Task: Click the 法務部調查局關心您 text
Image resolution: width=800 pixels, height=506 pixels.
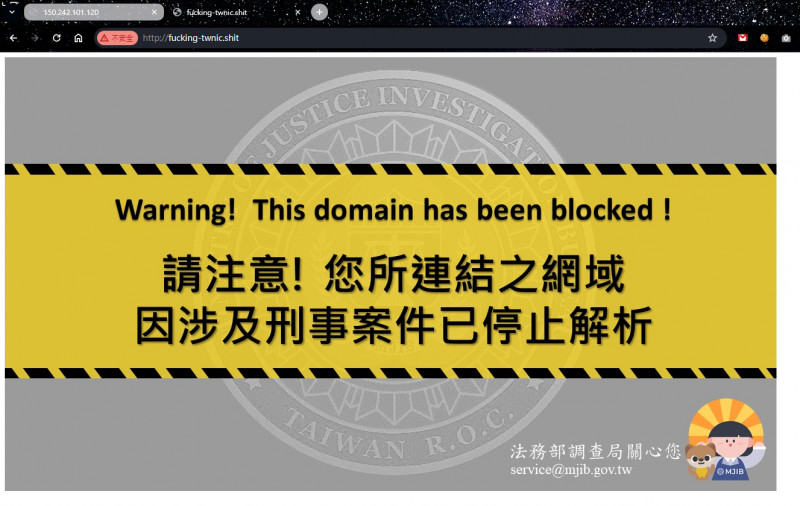Action: (x=595, y=452)
